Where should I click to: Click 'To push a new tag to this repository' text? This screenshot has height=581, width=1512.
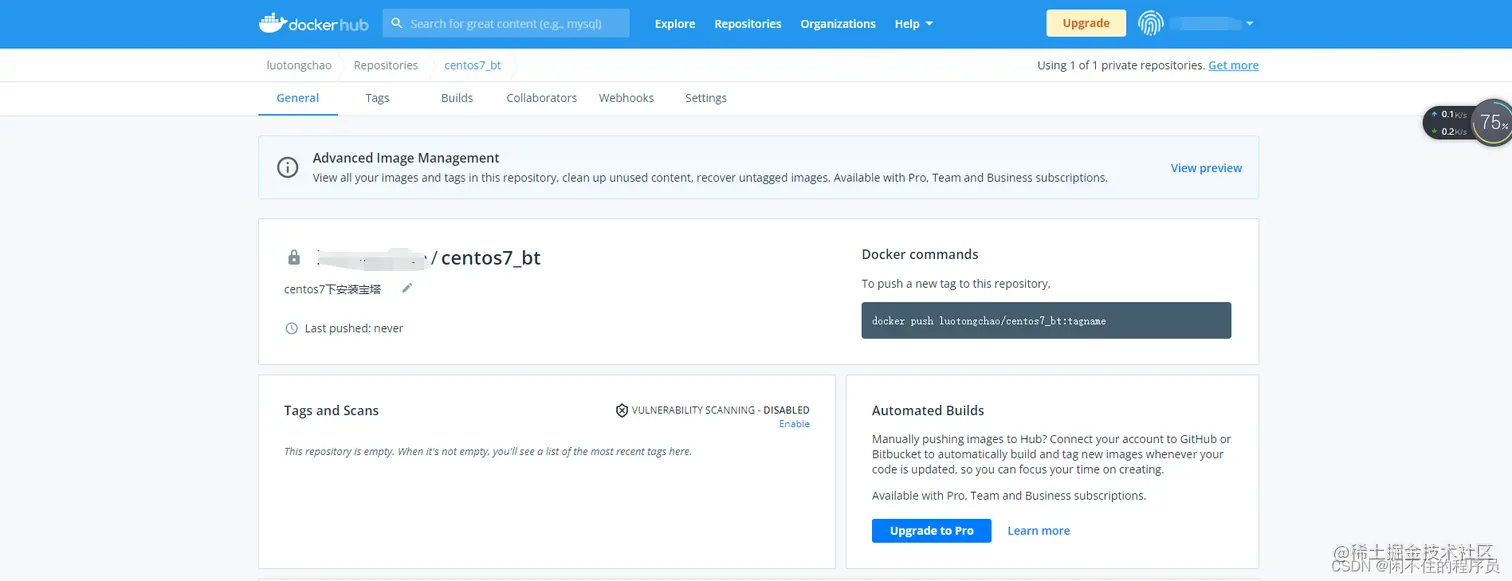click(956, 284)
